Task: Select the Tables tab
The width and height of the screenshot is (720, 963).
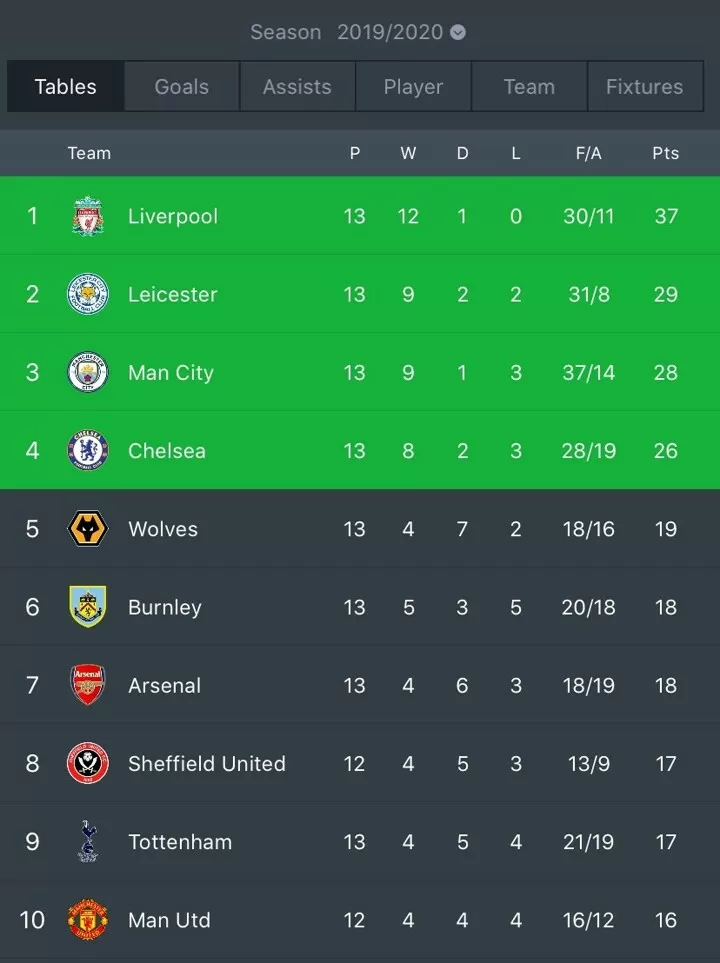Action: click(x=66, y=87)
